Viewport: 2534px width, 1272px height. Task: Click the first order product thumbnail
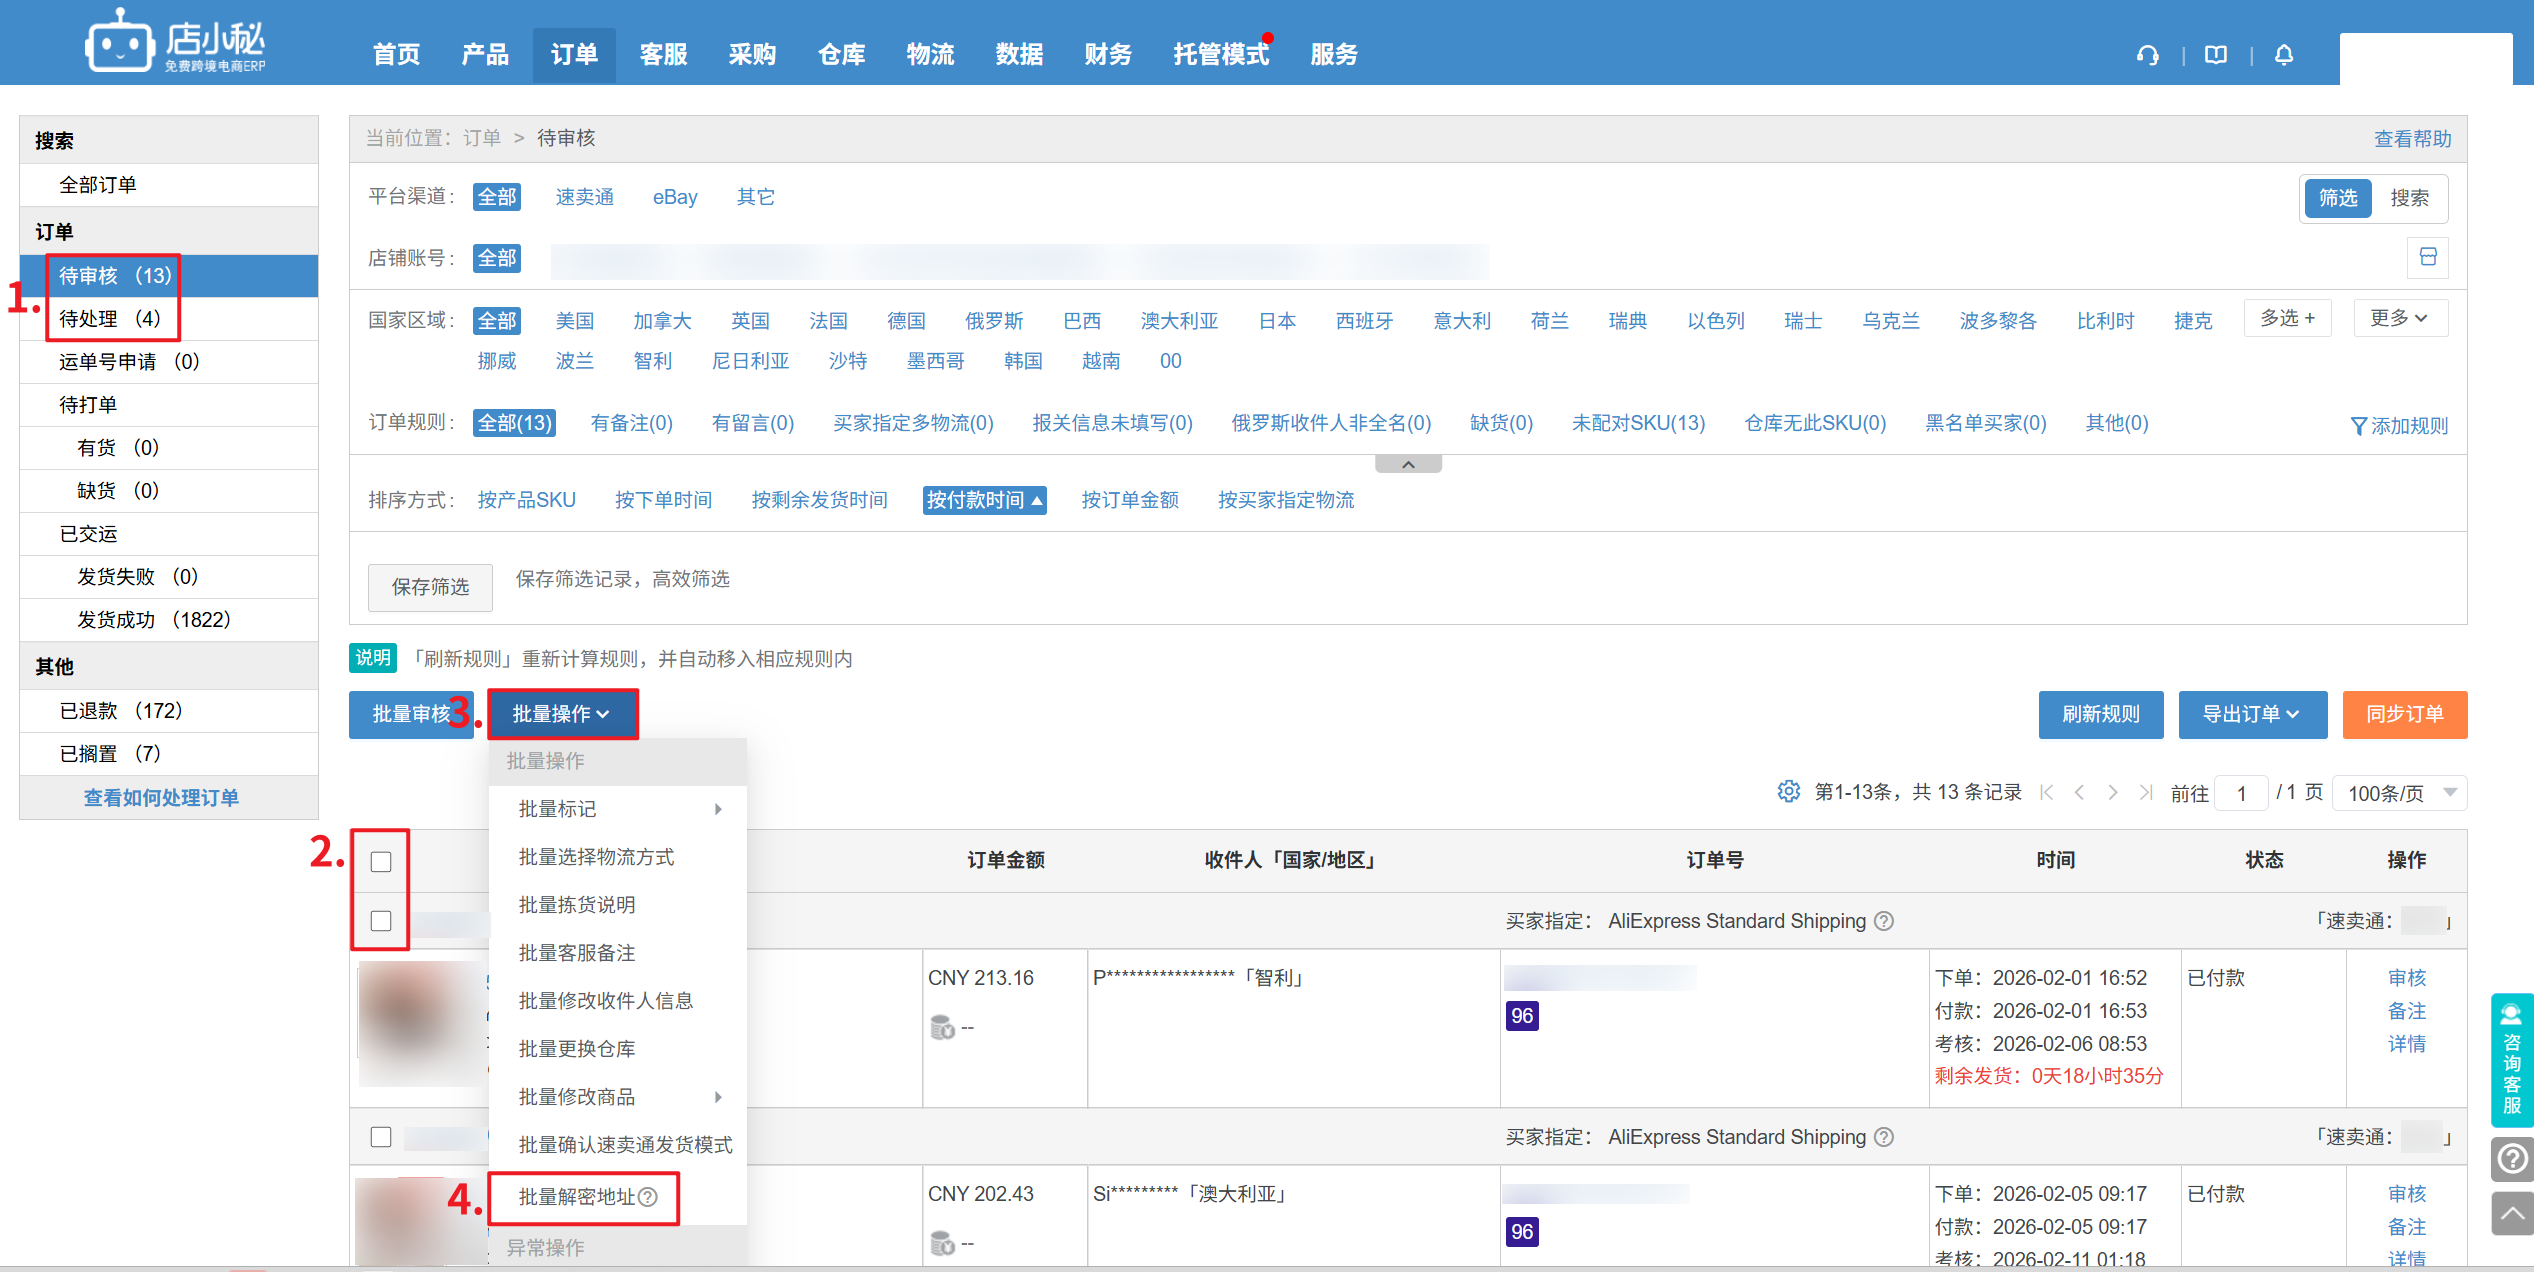[x=420, y=1022]
